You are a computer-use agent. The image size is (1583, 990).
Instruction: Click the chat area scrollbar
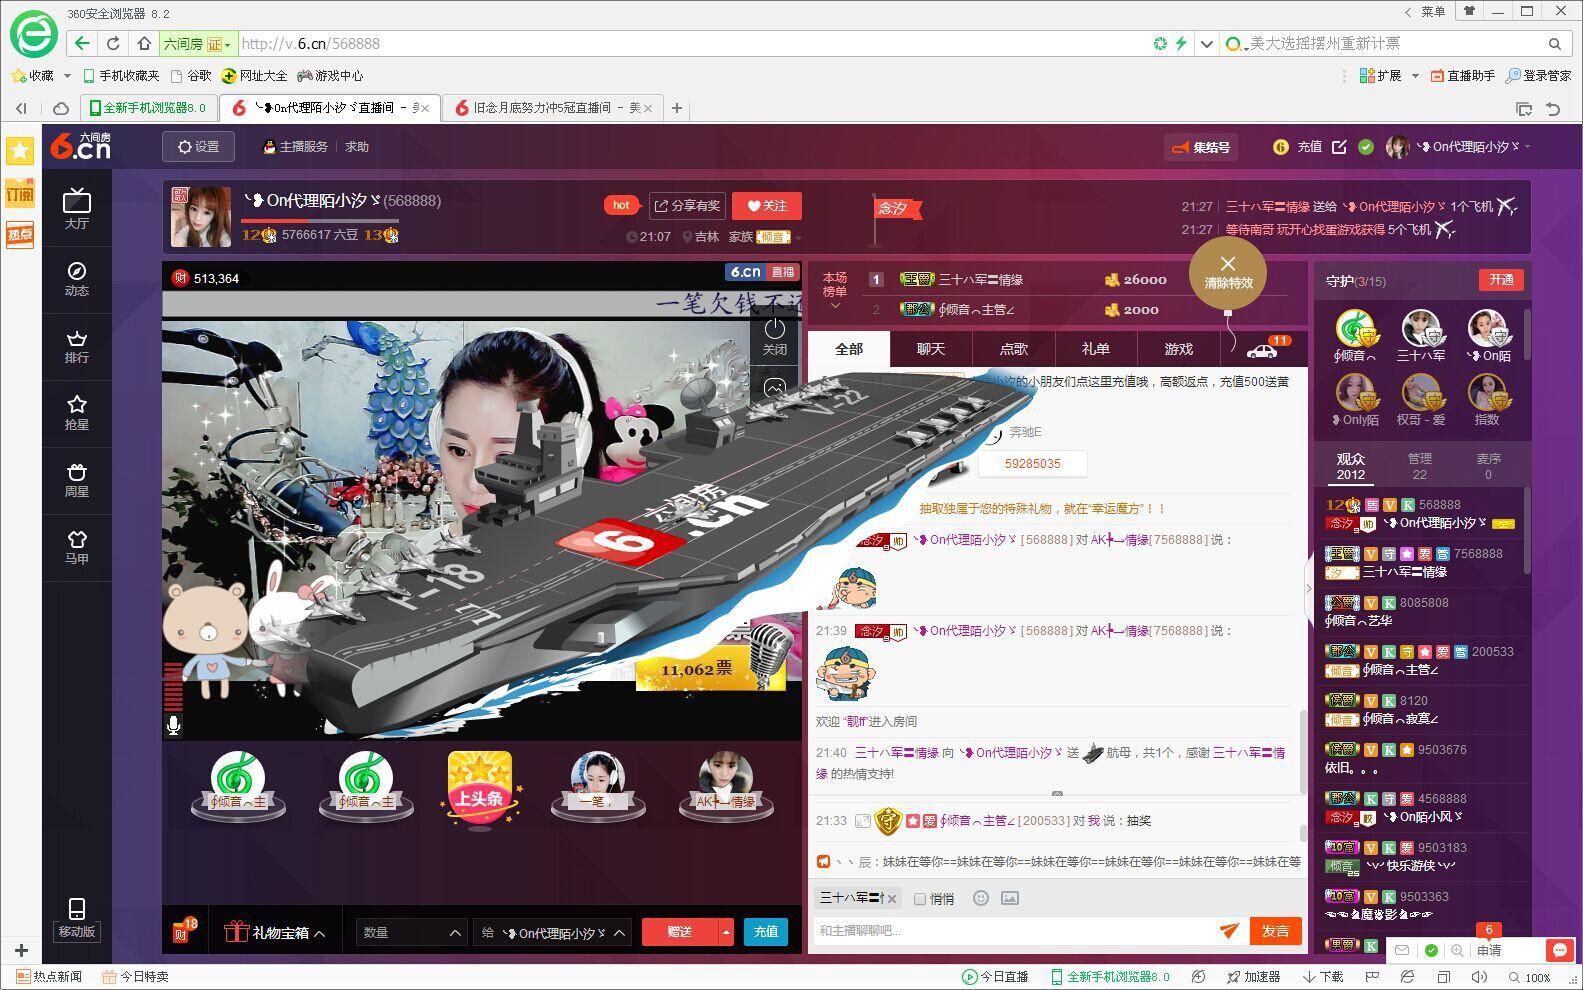[x=1302, y=750]
